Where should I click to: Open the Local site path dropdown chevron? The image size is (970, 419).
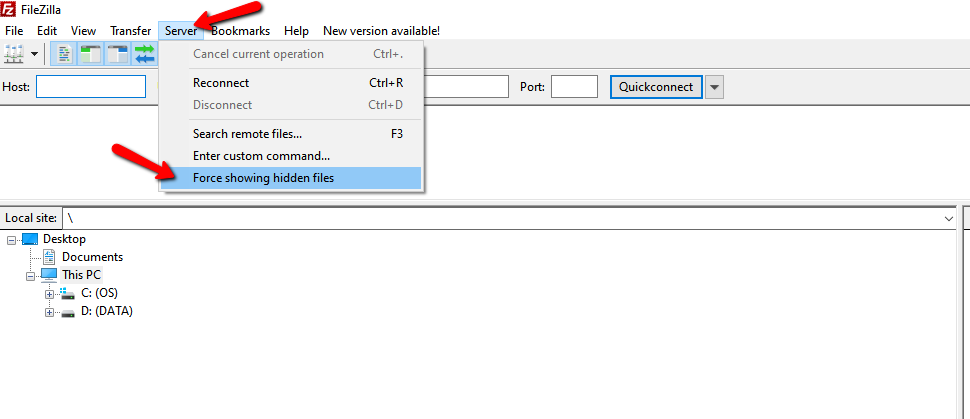click(948, 218)
